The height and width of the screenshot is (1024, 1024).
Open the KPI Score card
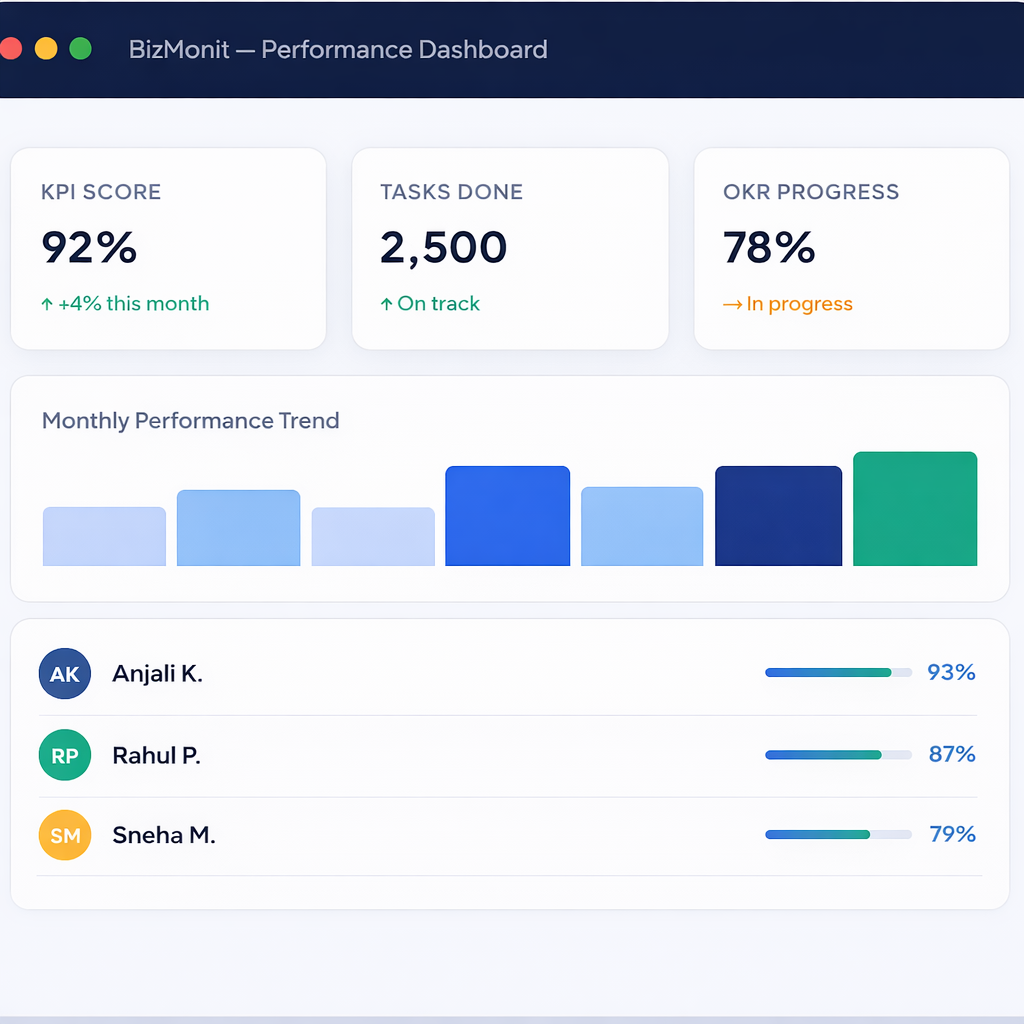pos(168,249)
